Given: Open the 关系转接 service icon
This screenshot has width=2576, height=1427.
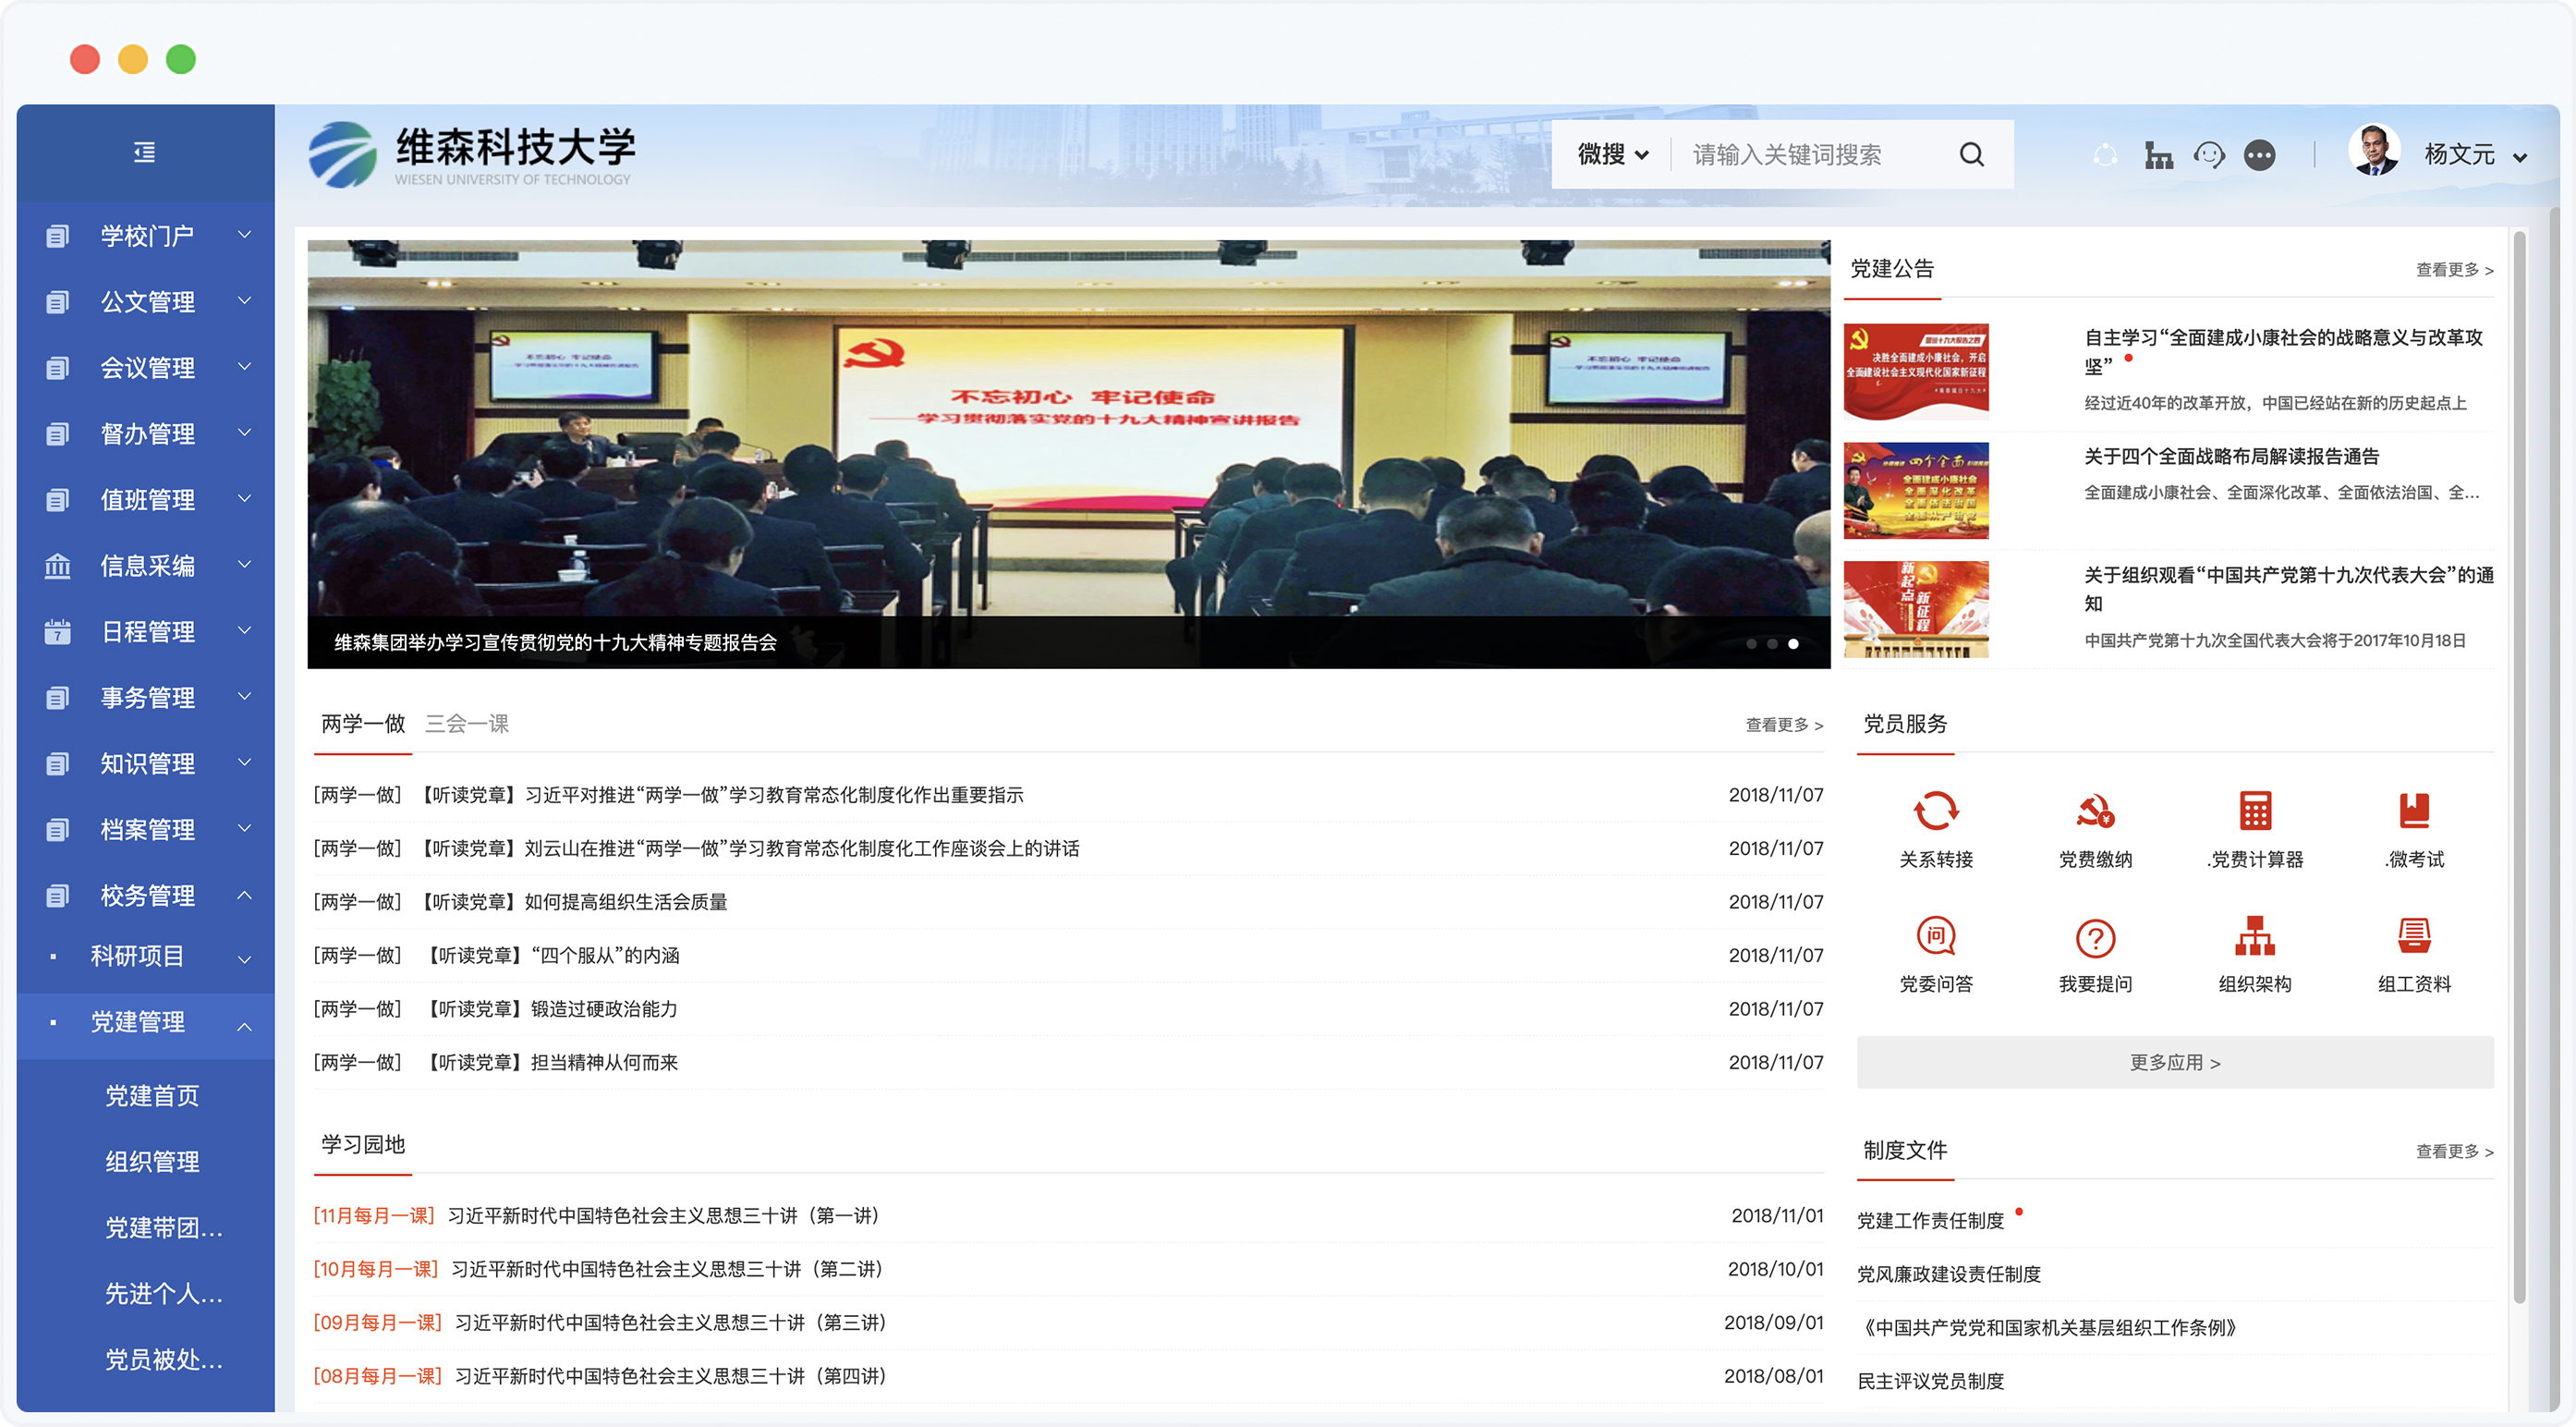Looking at the screenshot, I should [x=1936, y=810].
